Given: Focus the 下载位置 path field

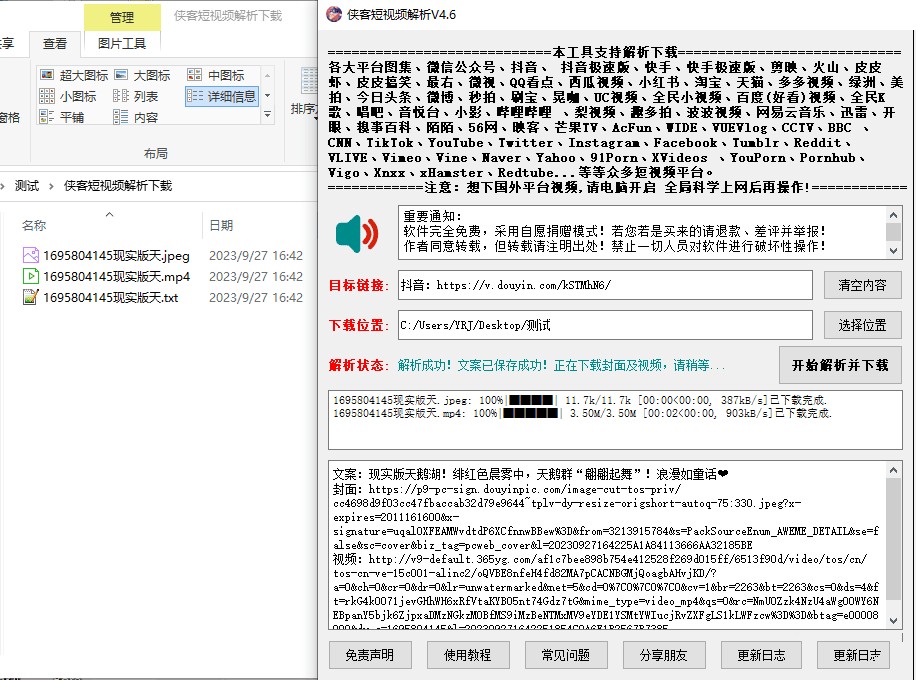Looking at the screenshot, I should point(605,325).
